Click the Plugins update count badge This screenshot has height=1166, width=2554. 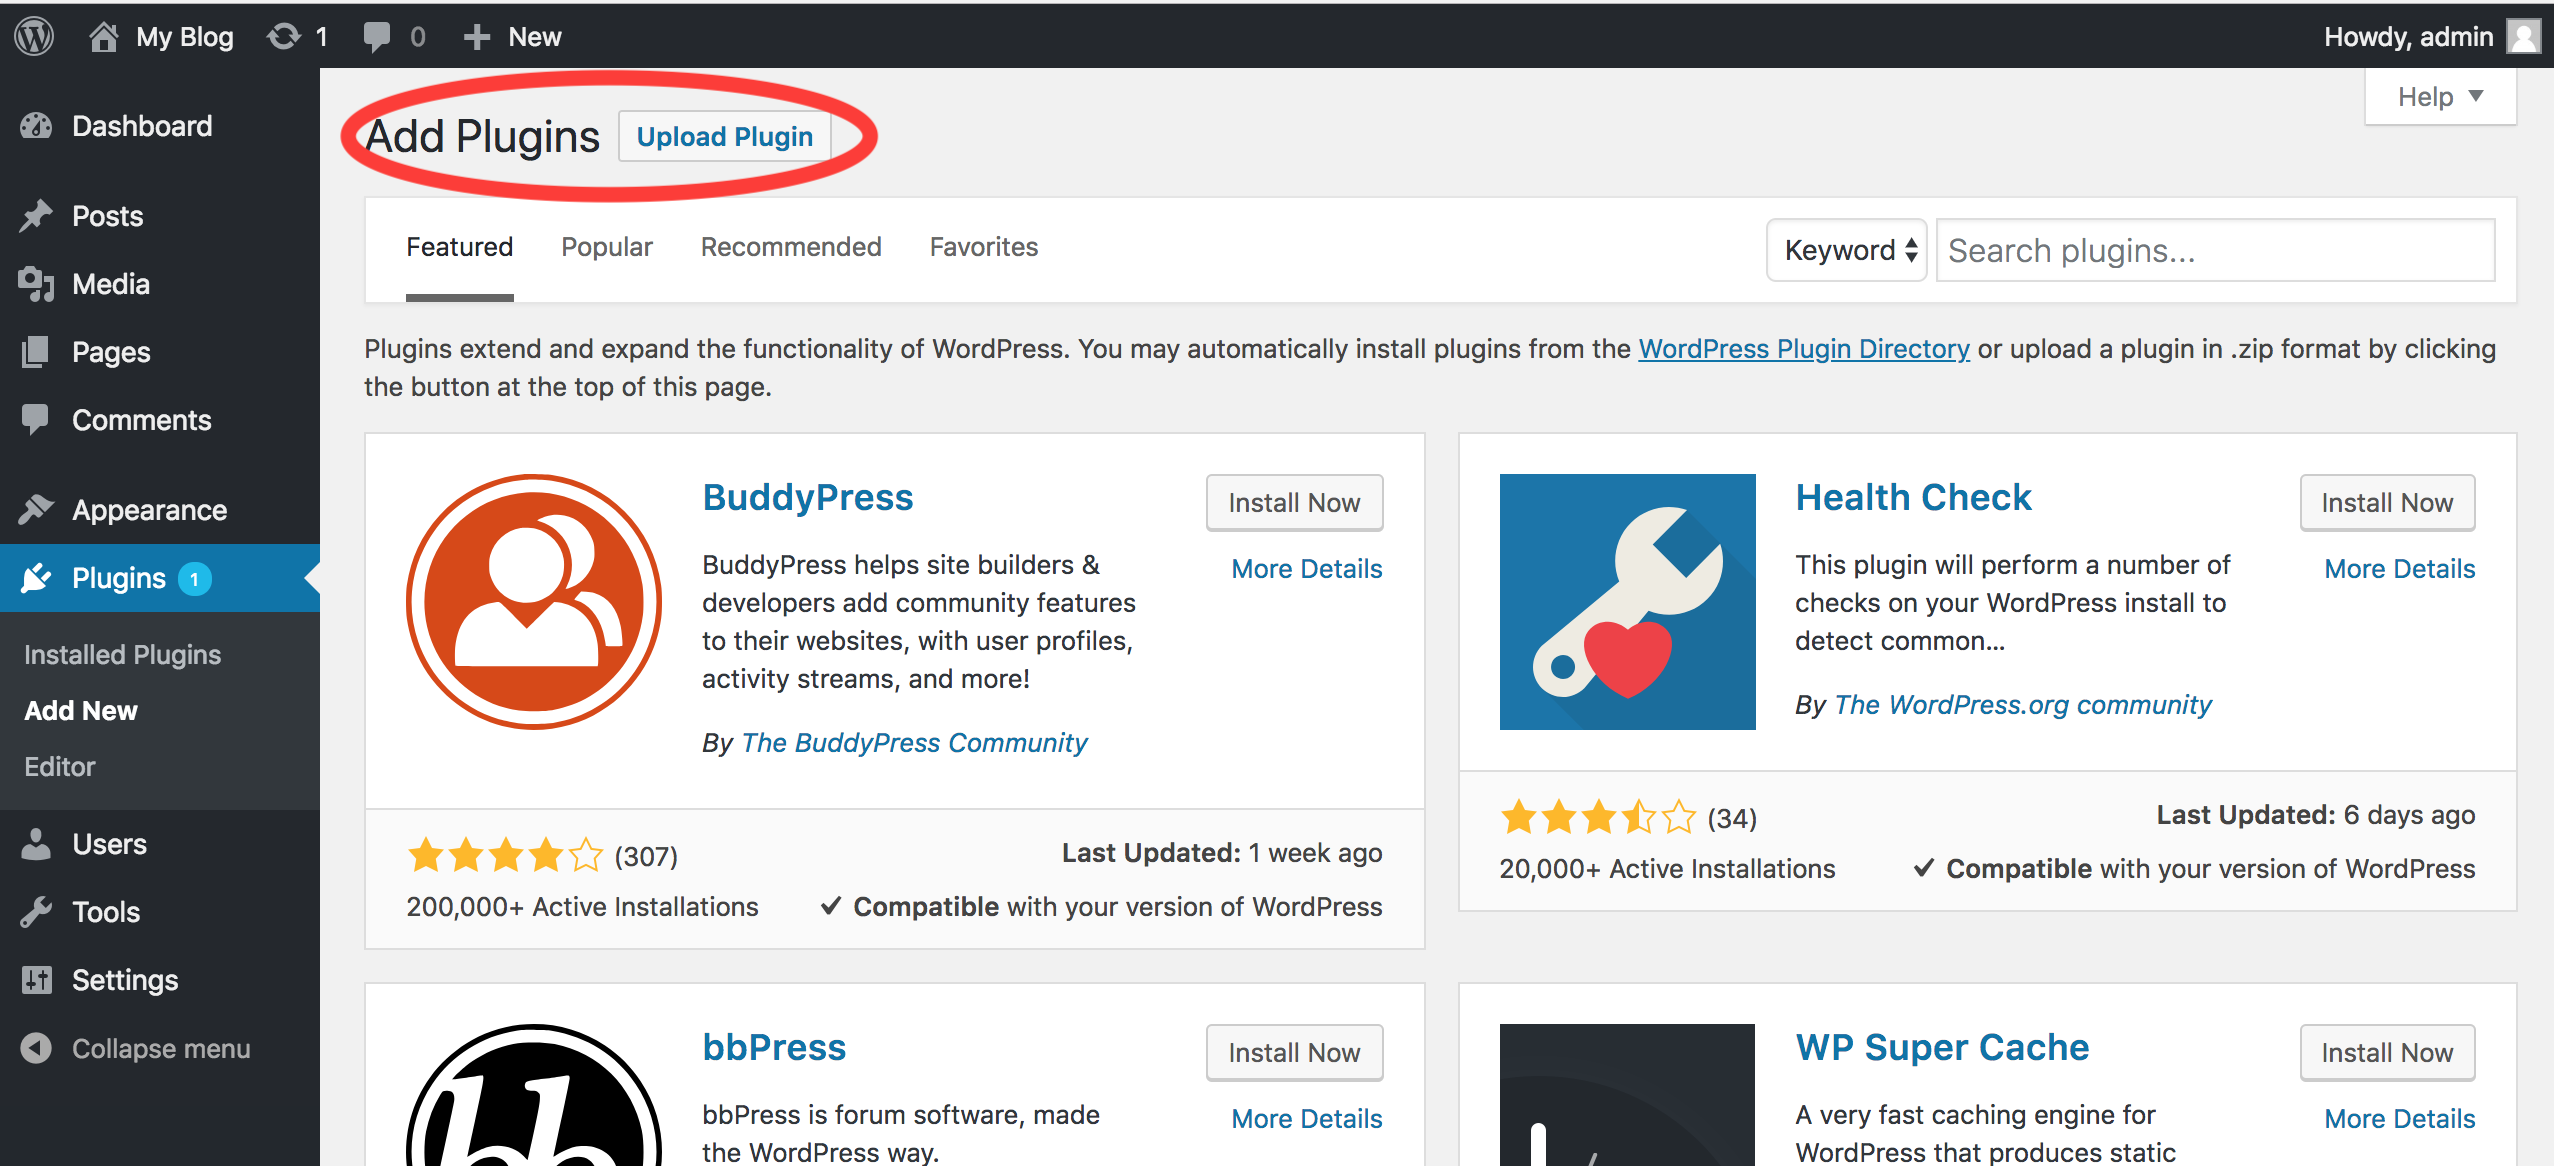[x=195, y=579]
